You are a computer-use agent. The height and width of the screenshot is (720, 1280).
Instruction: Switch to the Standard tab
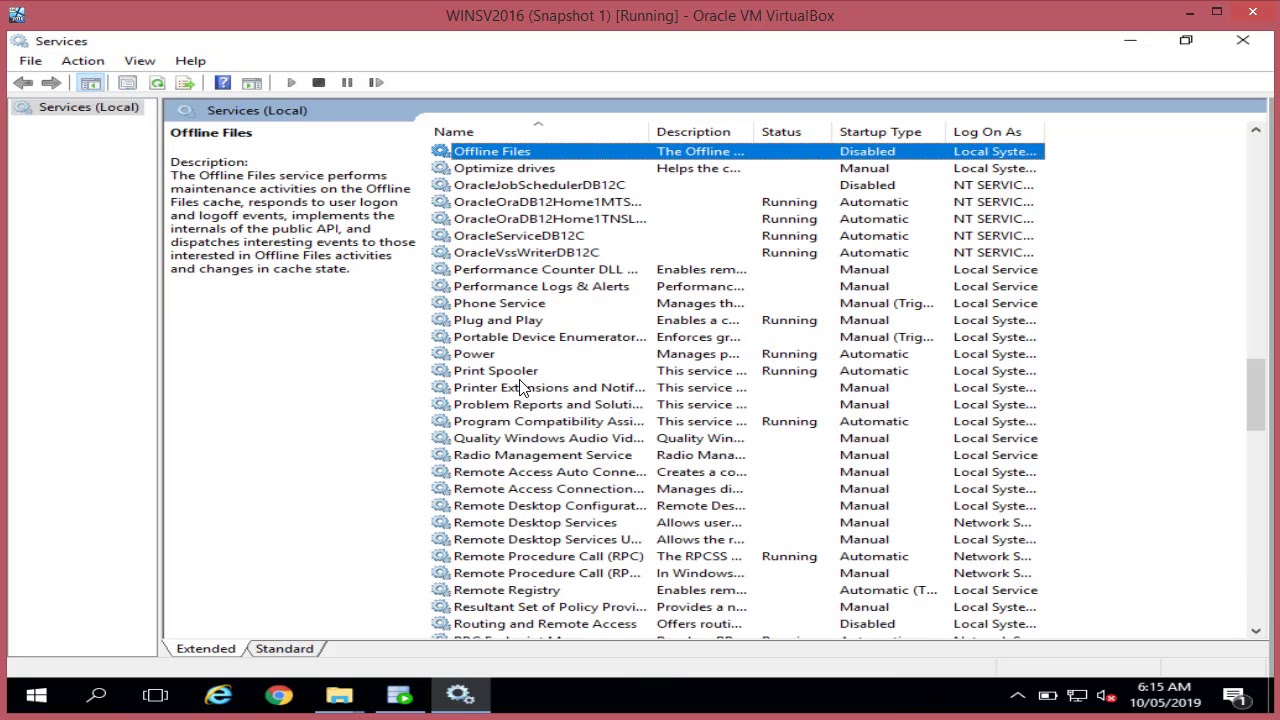(x=284, y=649)
